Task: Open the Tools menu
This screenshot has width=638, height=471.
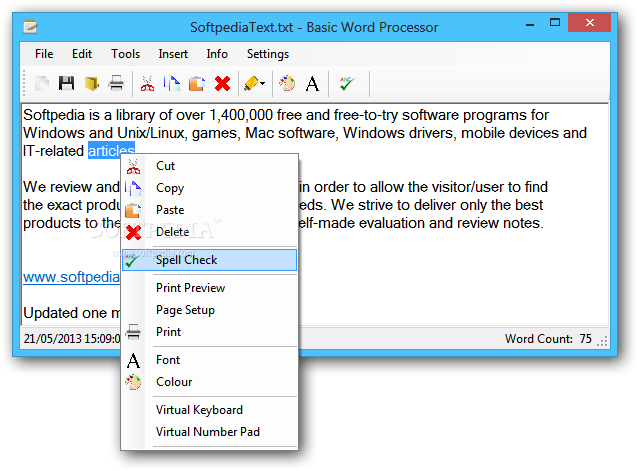Action: tap(126, 54)
